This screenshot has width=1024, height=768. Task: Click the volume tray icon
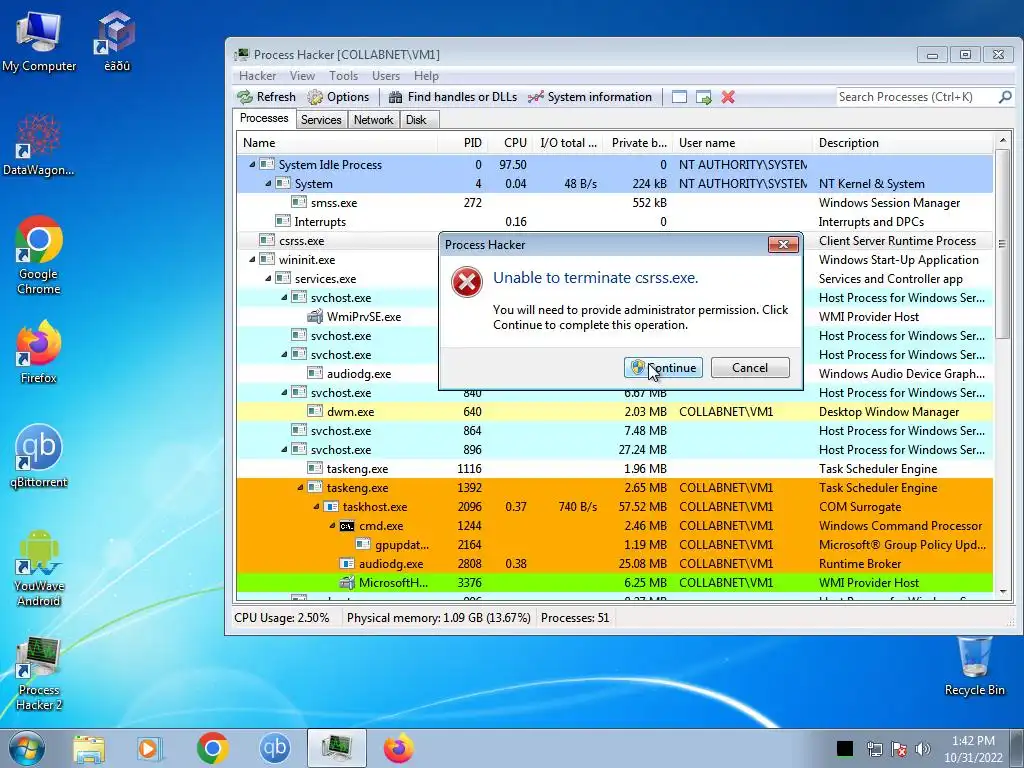click(923, 749)
